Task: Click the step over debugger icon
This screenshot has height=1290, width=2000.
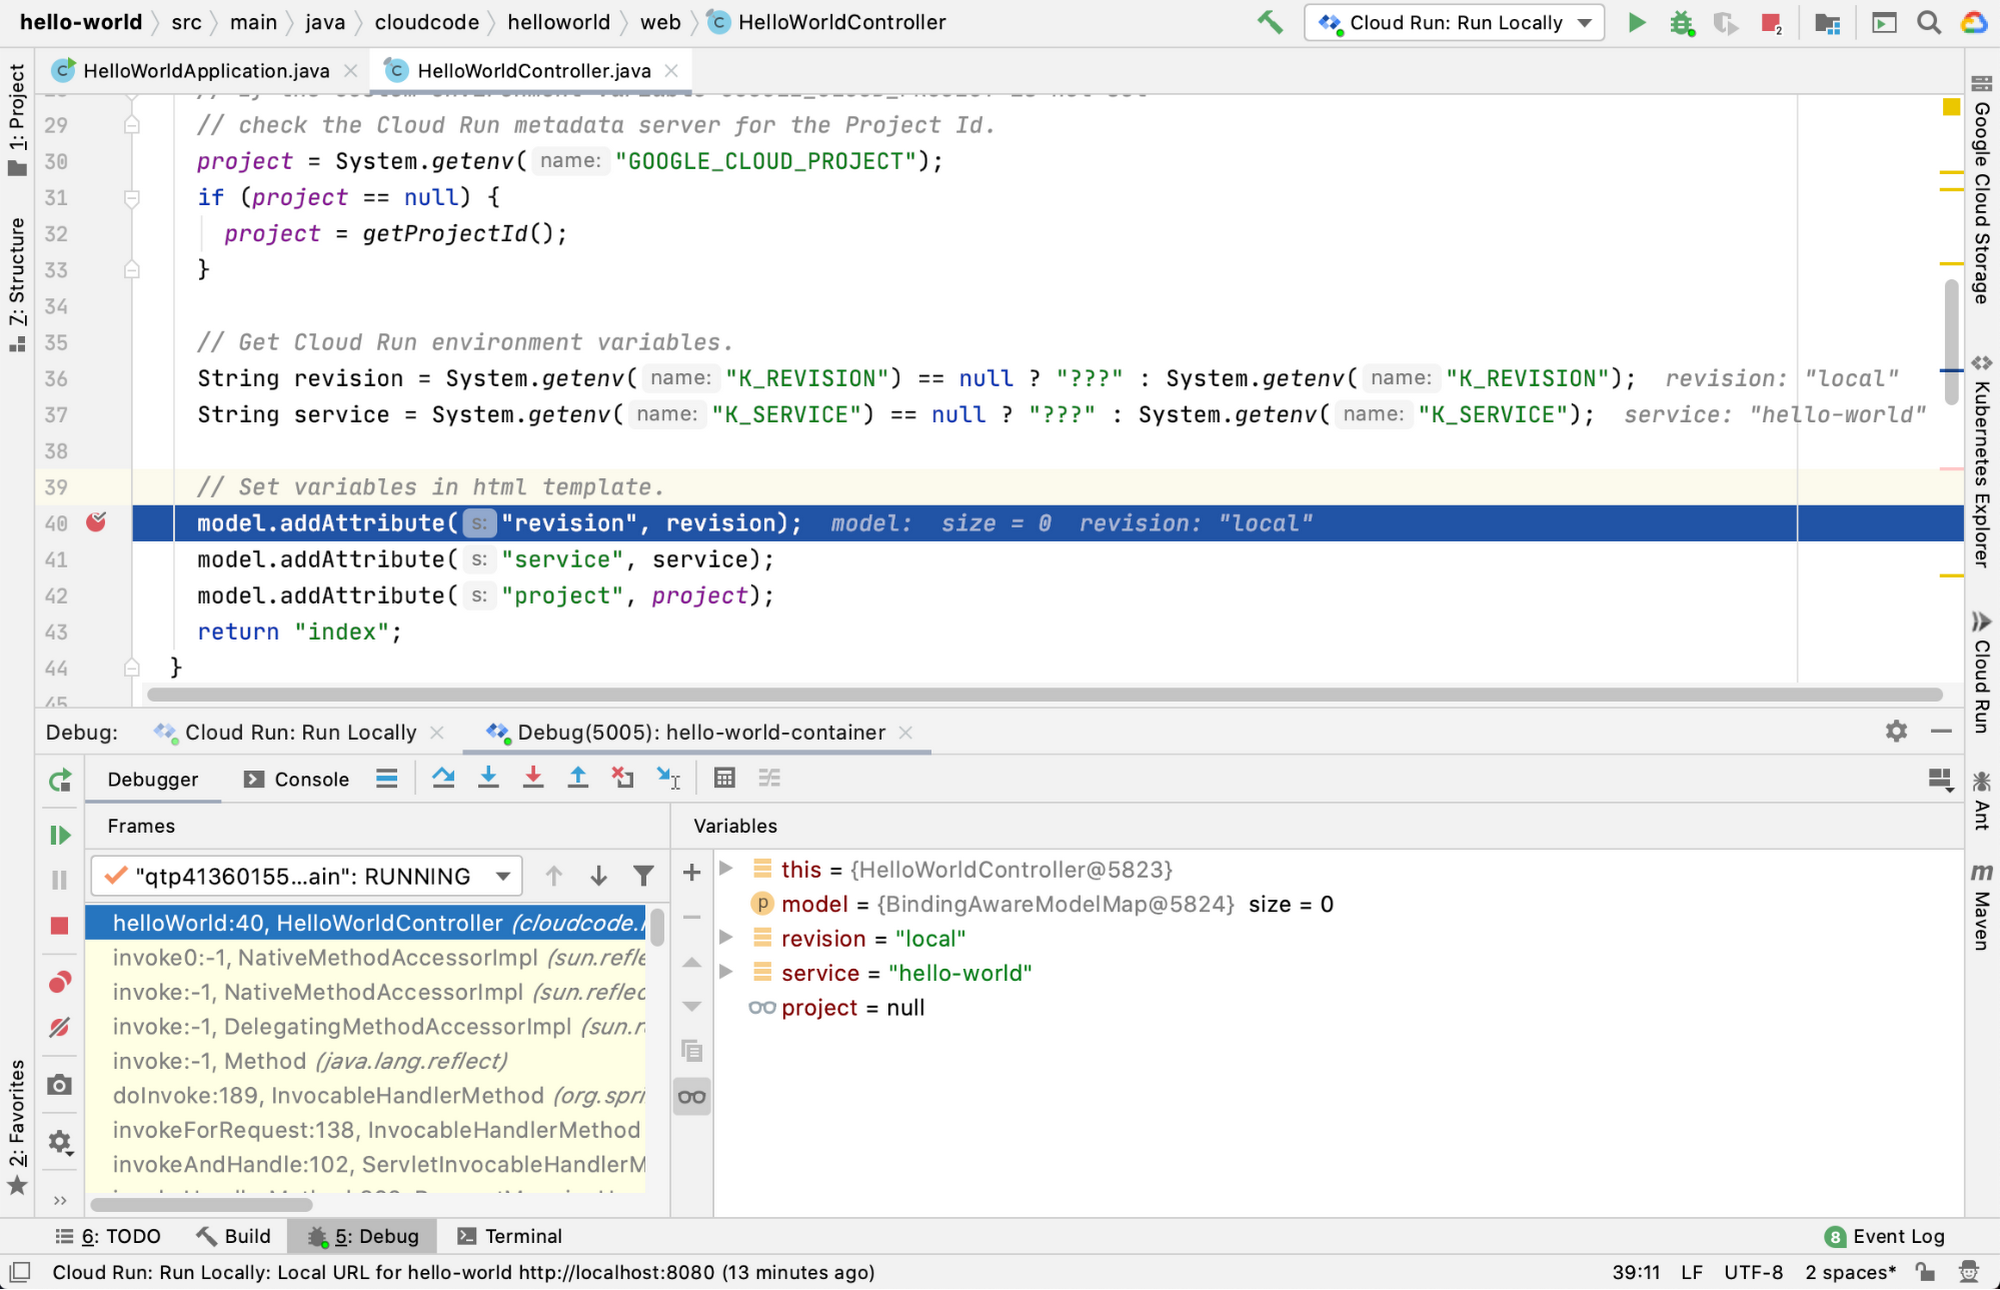Action: (442, 778)
